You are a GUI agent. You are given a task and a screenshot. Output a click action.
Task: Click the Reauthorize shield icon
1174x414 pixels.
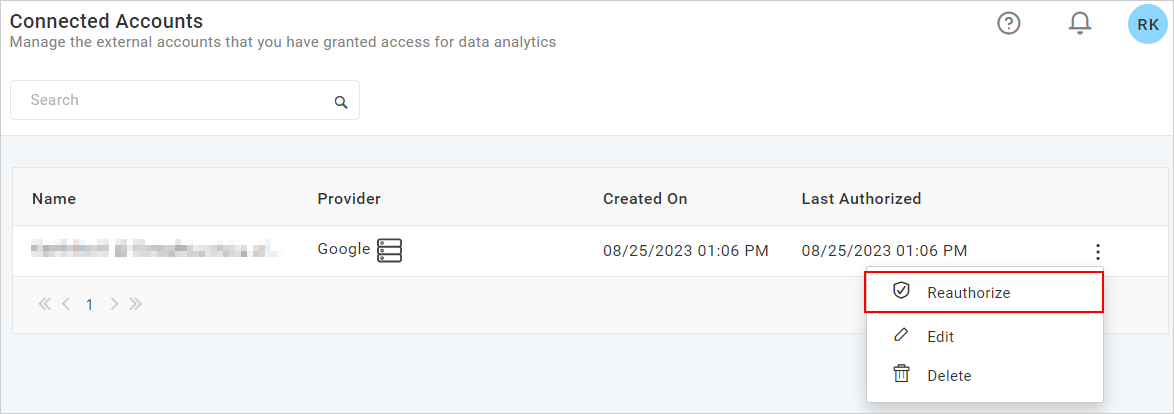[x=901, y=291]
